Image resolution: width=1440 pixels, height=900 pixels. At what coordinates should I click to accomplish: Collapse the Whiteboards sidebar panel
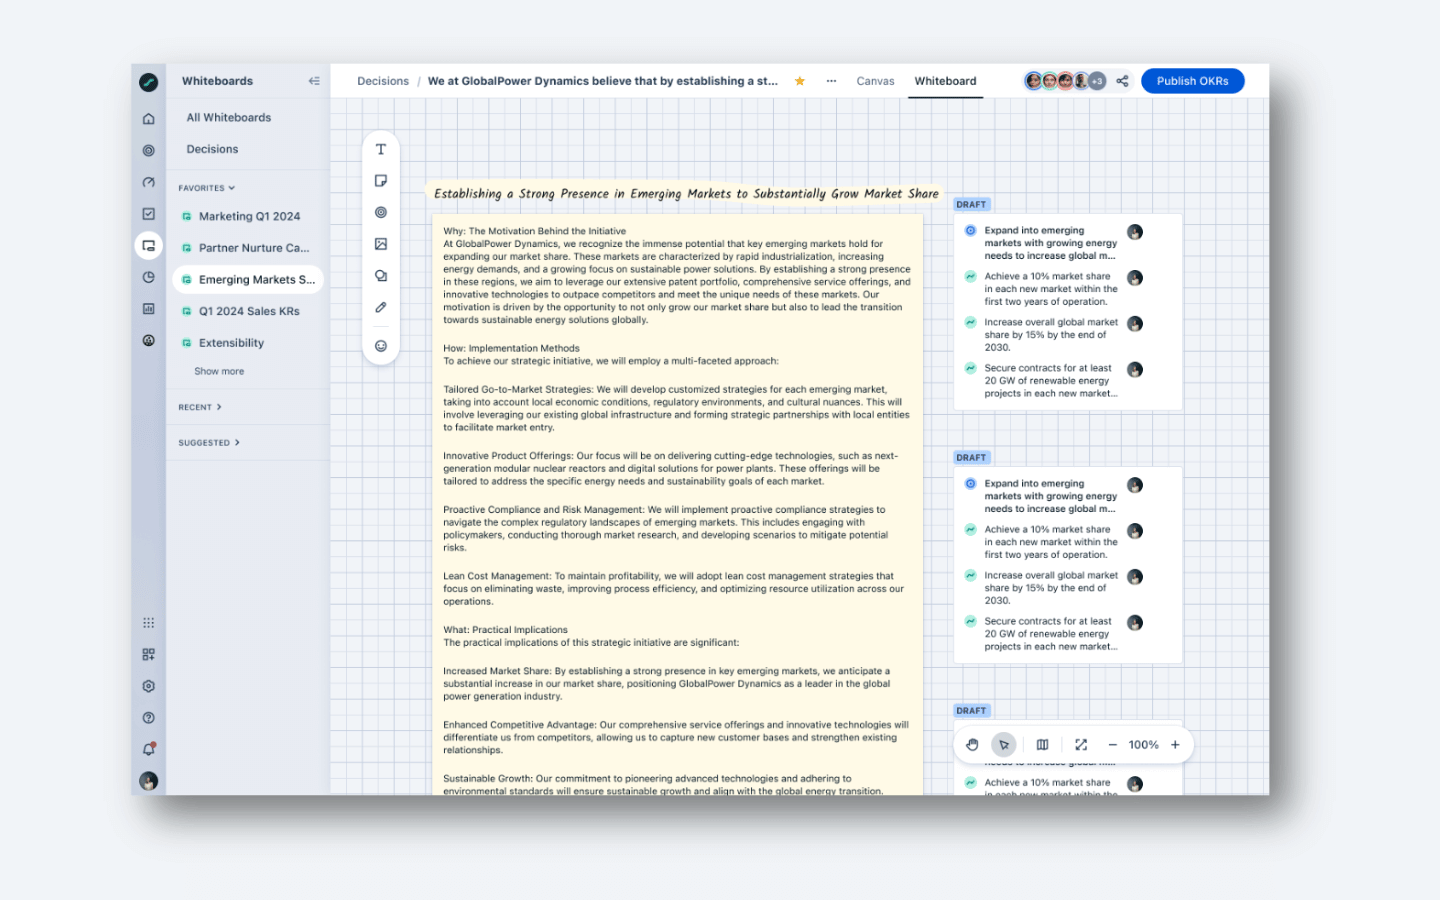click(x=314, y=81)
